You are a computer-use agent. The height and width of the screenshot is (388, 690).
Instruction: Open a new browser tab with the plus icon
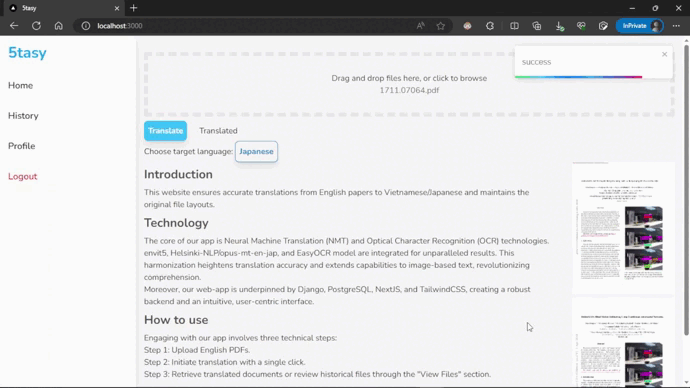[134, 8]
